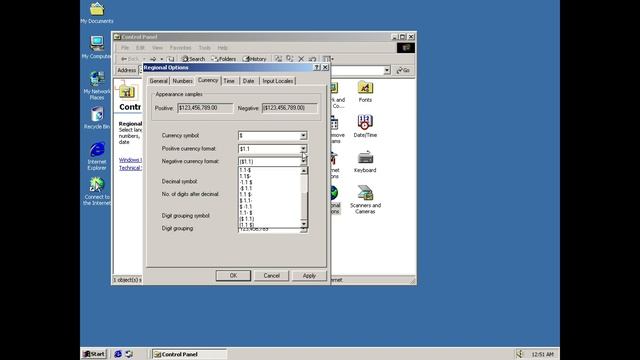Click the Technical link in Control Panel sidebar

tap(130, 168)
